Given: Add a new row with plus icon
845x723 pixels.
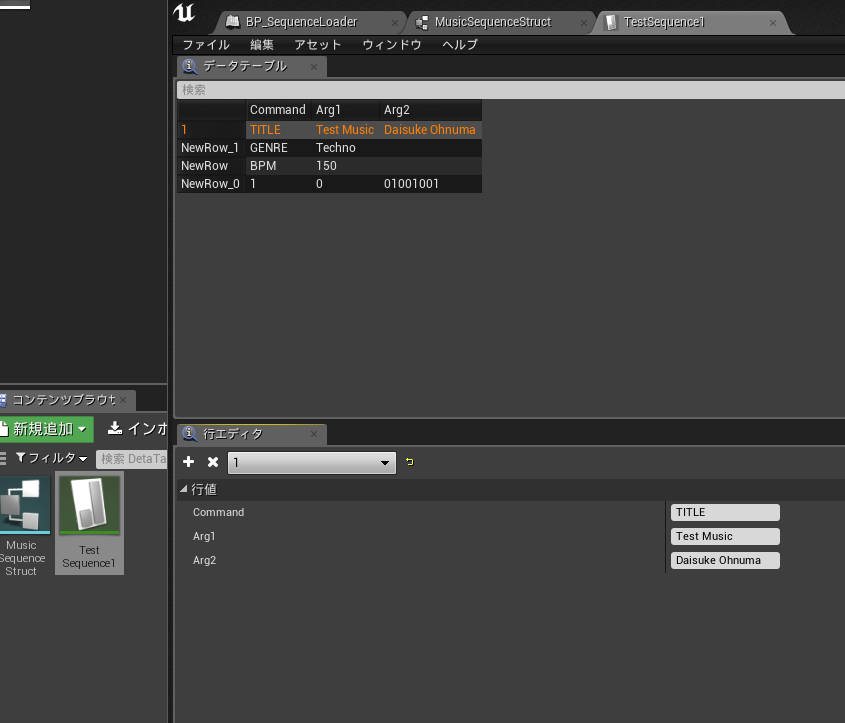Looking at the screenshot, I should (x=189, y=462).
